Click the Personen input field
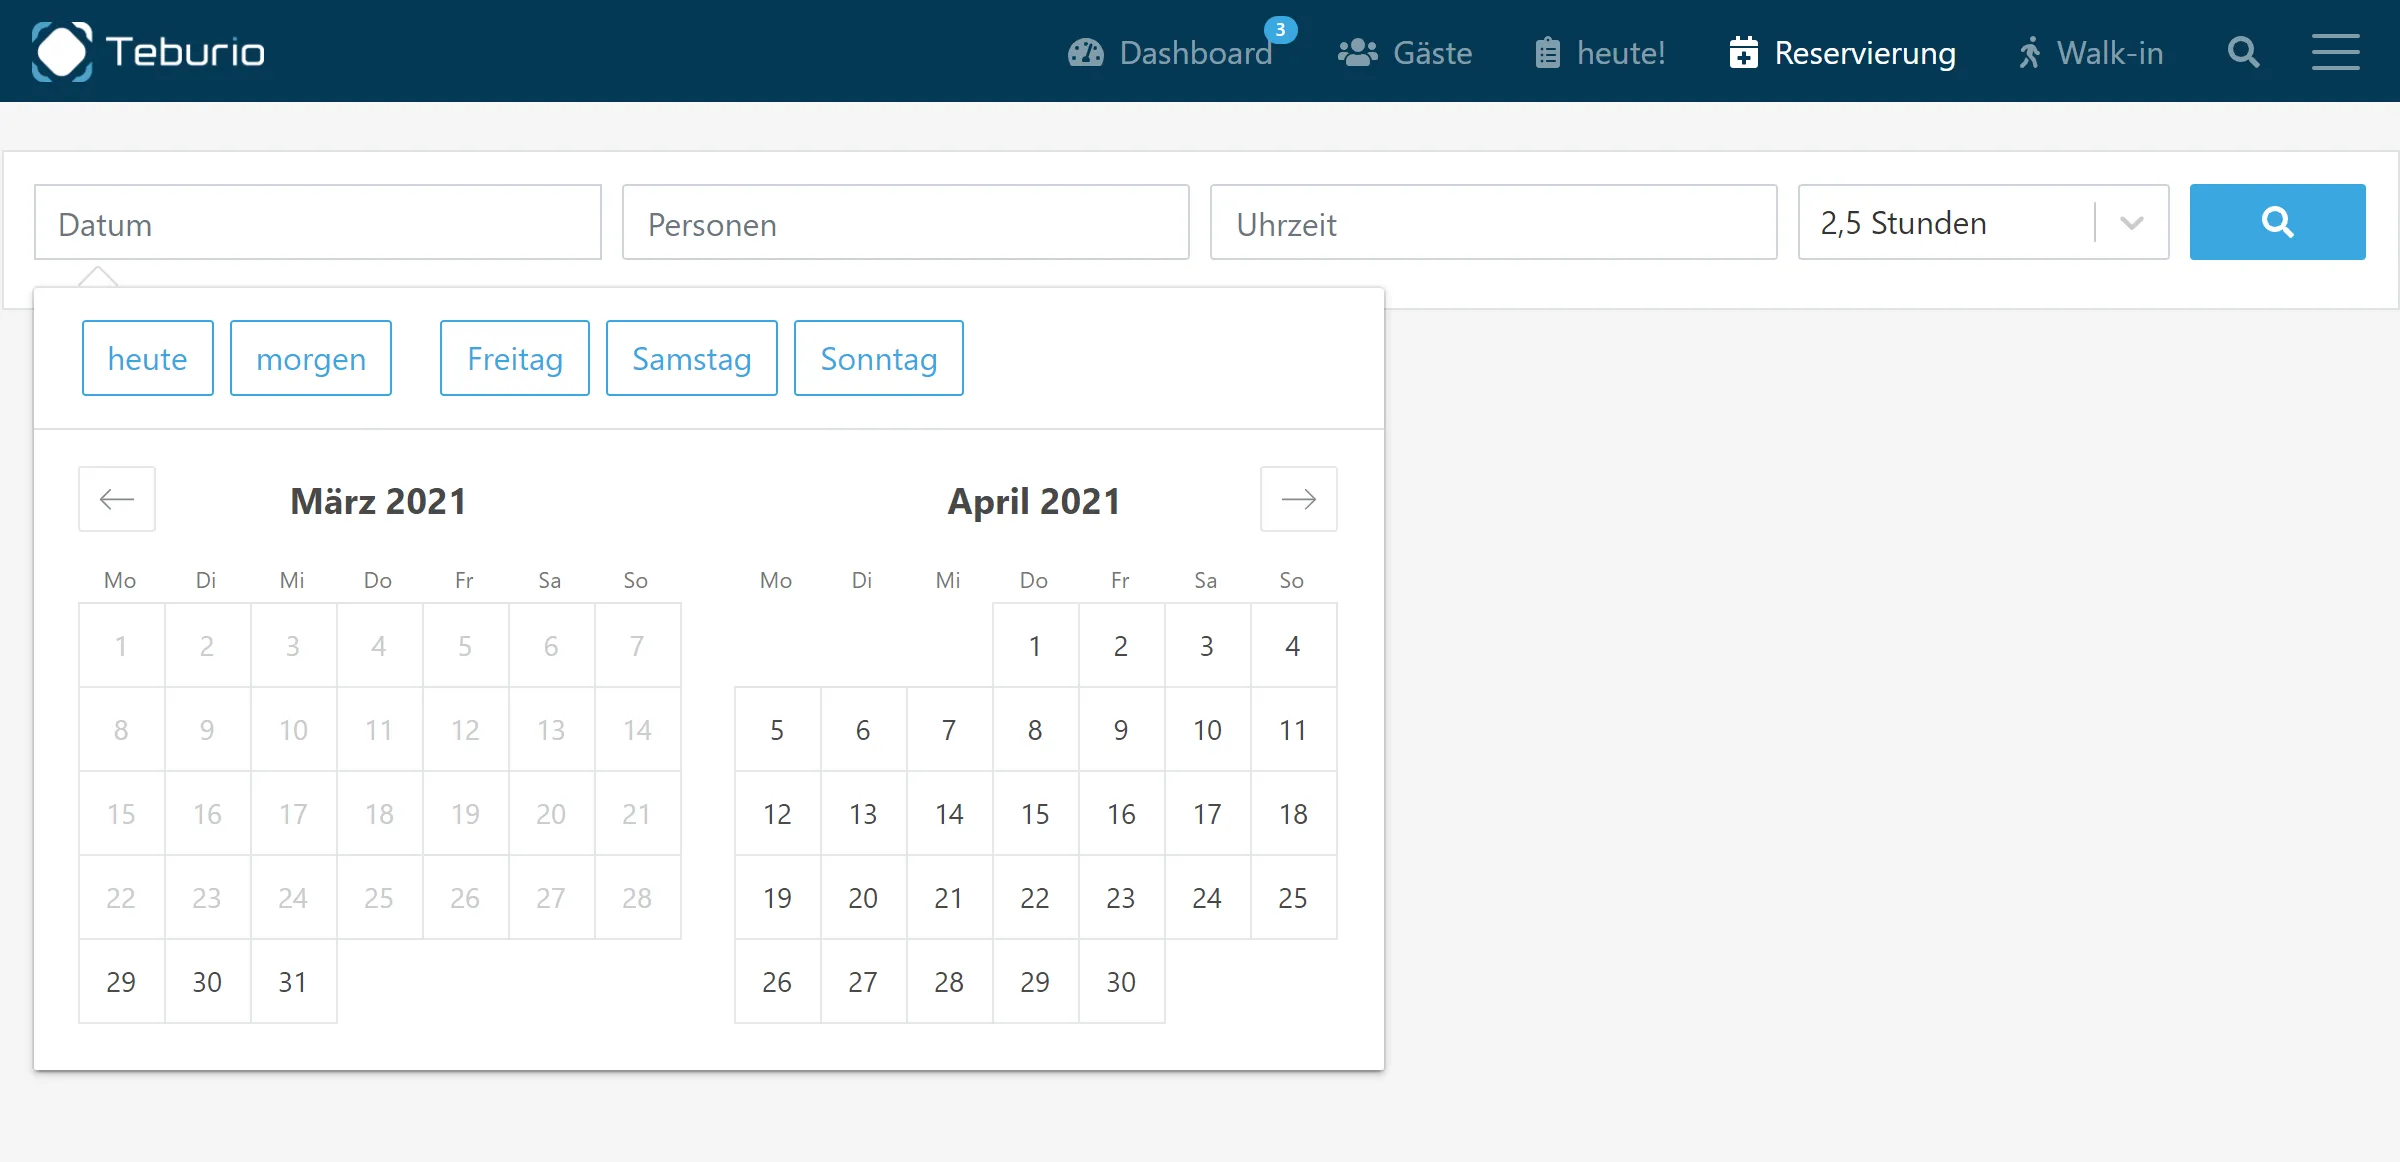 tap(905, 222)
